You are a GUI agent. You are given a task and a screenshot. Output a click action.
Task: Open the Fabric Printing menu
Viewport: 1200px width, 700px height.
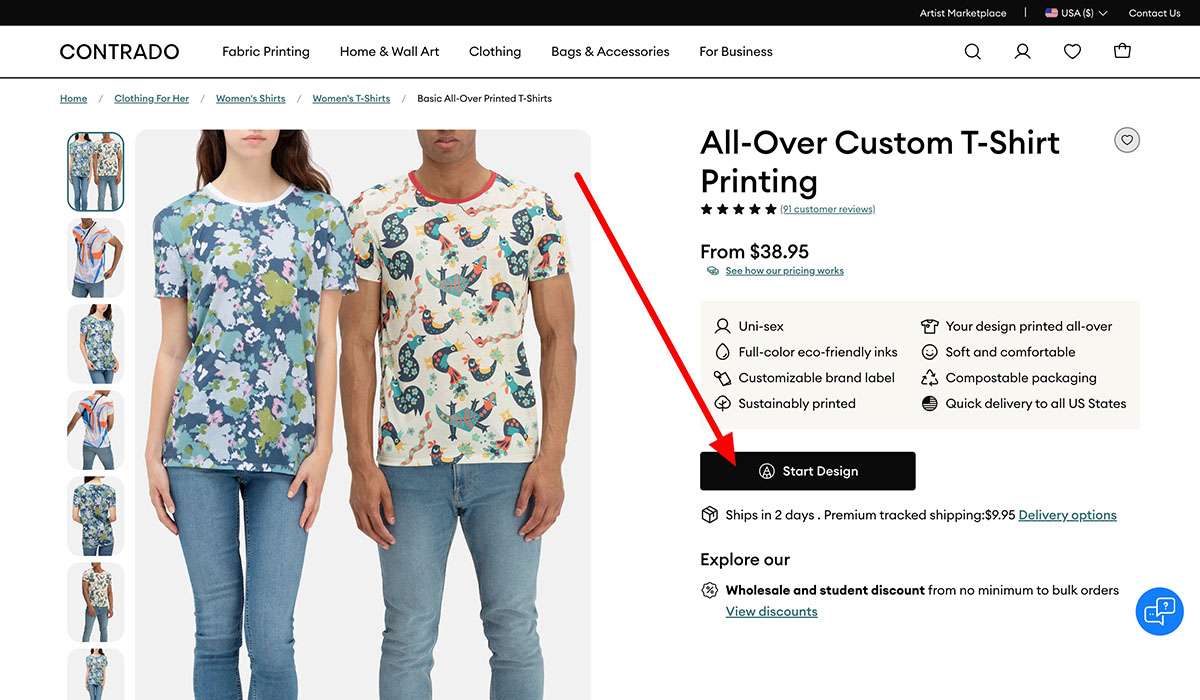pos(266,52)
